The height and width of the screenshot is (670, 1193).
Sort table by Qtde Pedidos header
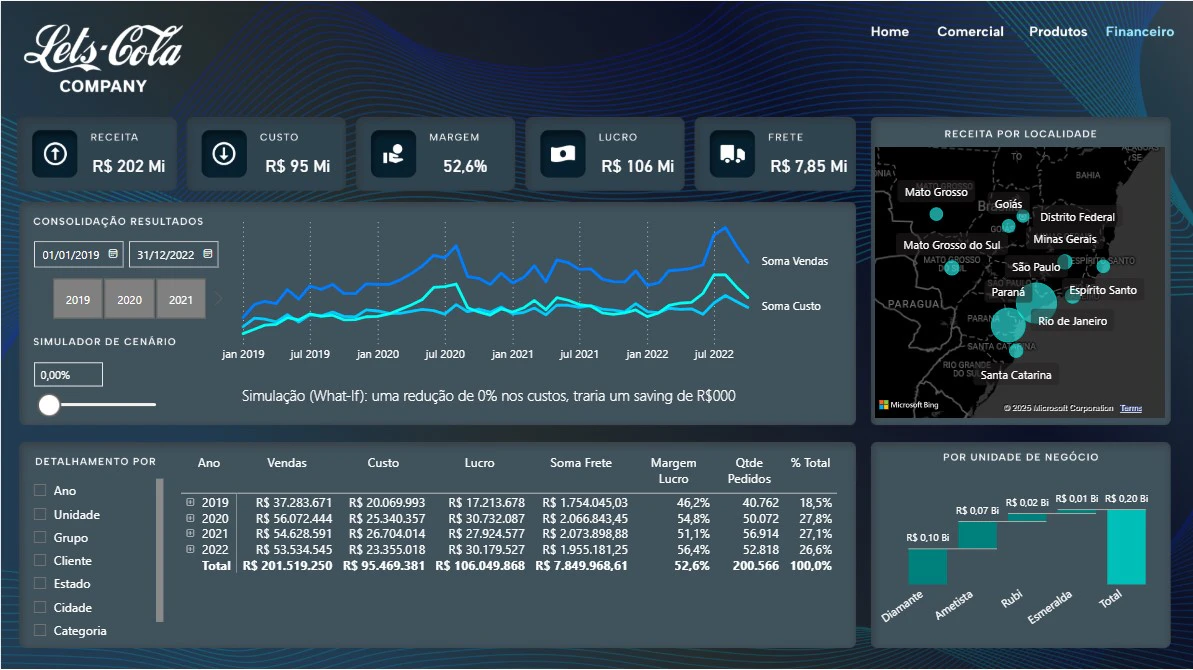(x=749, y=471)
